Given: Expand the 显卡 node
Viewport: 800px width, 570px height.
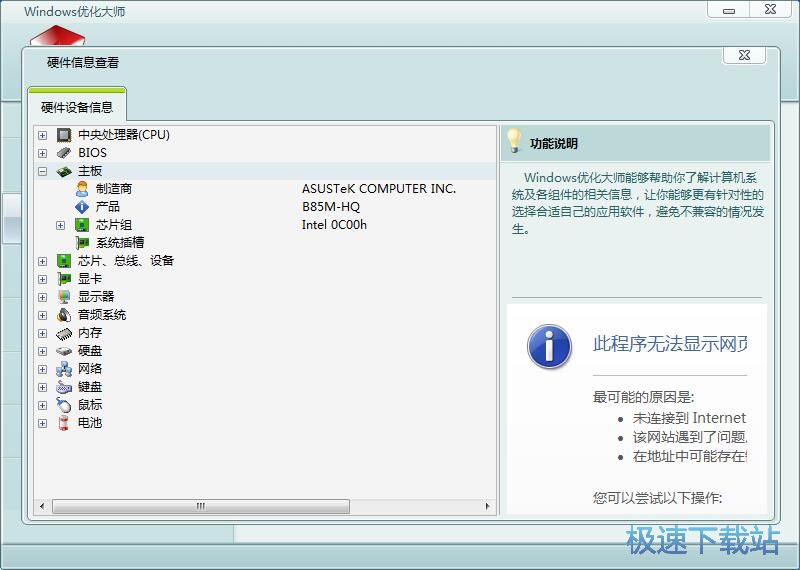Looking at the screenshot, I should [x=42, y=279].
